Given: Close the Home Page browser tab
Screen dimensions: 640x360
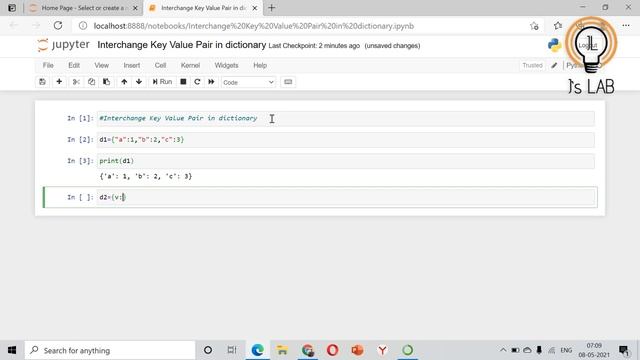Looking at the screenshot, I should point(135,8).
